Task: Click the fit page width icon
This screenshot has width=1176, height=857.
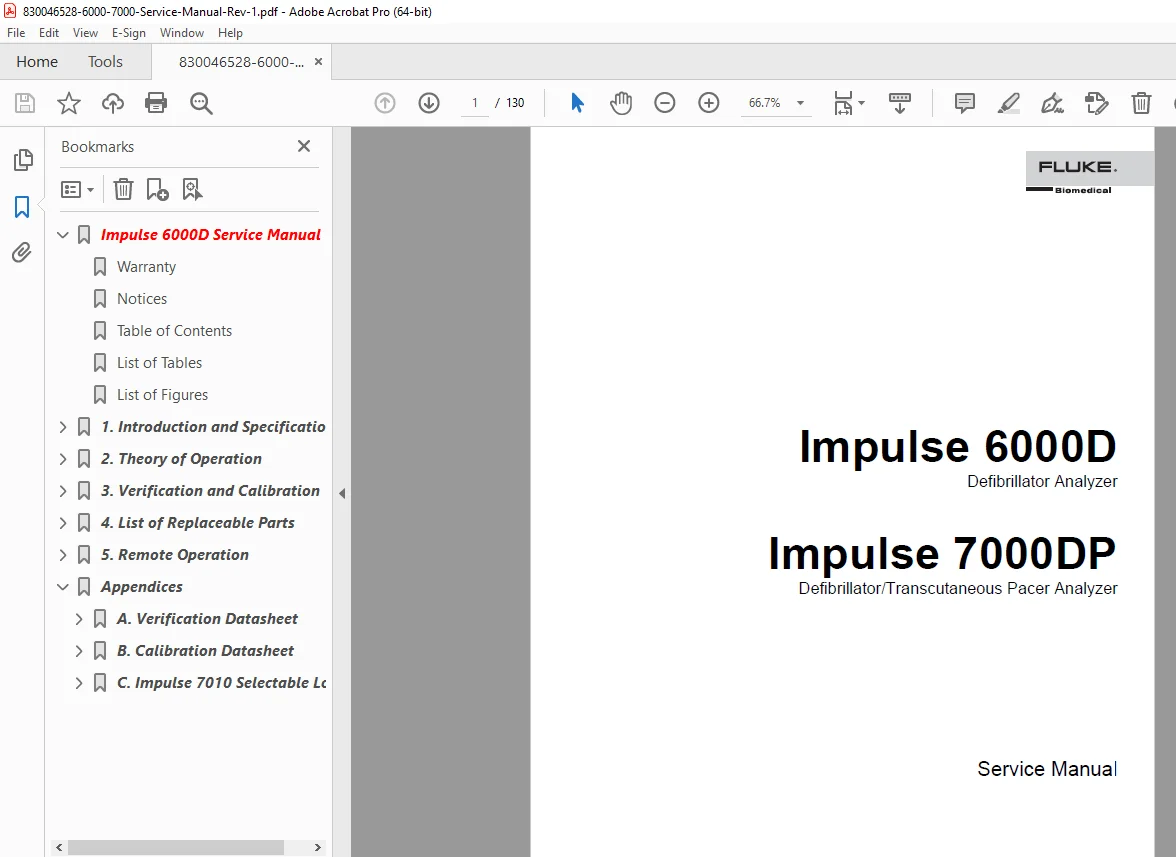Action: (x=843, y=103)
